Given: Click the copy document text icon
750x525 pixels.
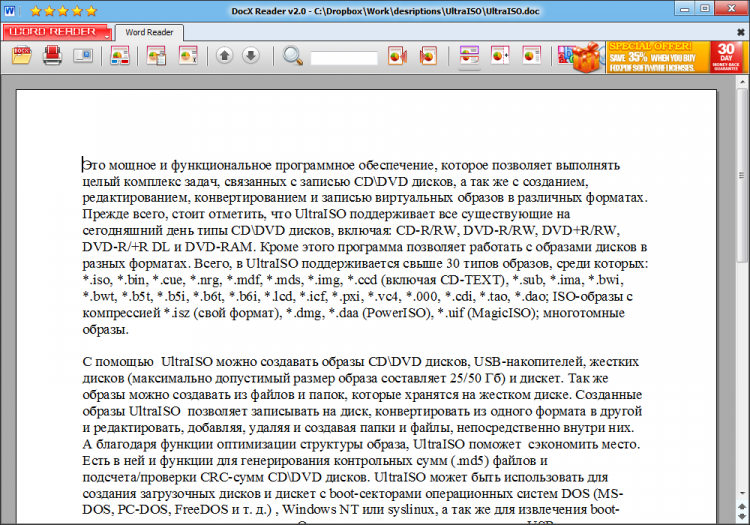Looking at the screenshot, I should (x=156, y=56).
